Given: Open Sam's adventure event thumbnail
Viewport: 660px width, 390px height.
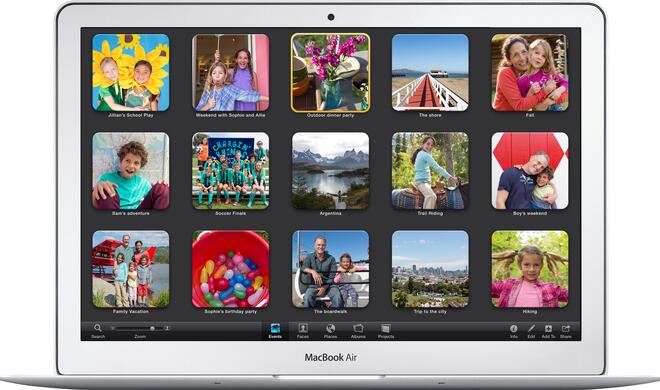Looking at the screenshot, I should coord(130,171).
